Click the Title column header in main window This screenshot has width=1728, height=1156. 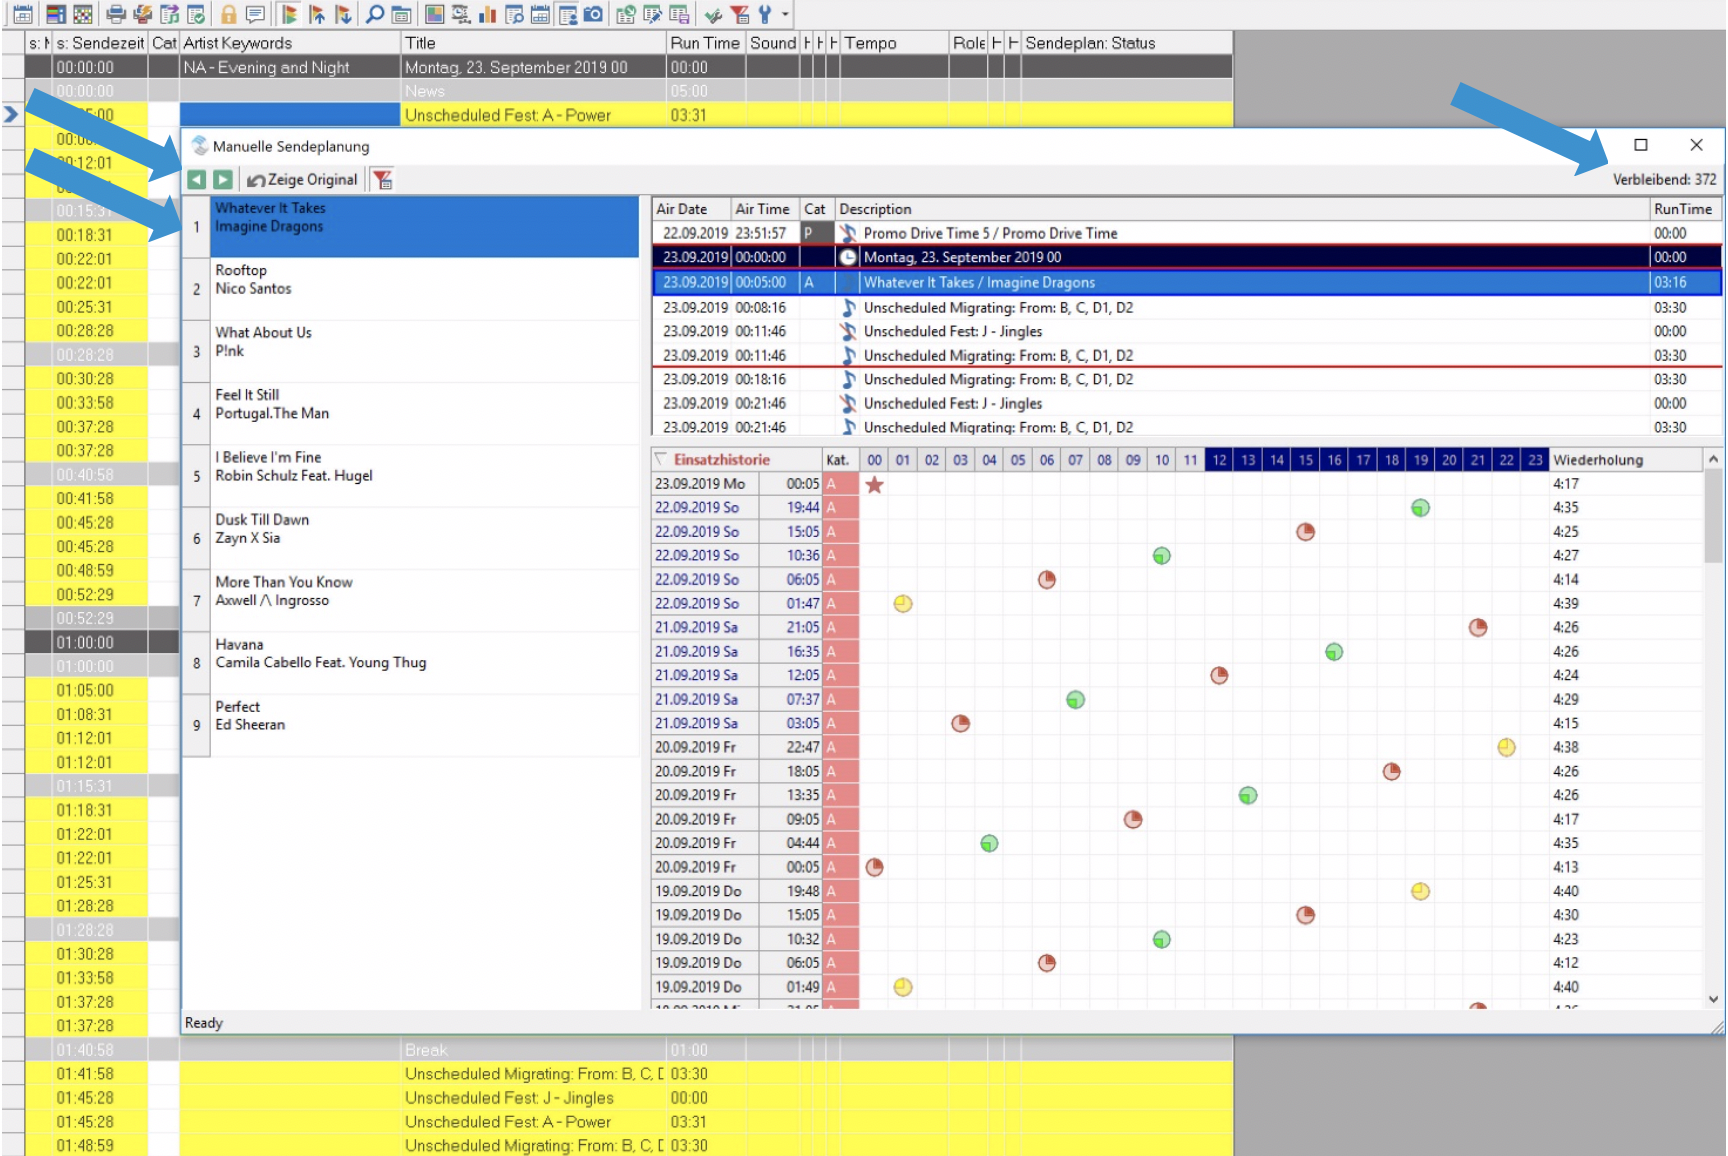tap(533, 43)
